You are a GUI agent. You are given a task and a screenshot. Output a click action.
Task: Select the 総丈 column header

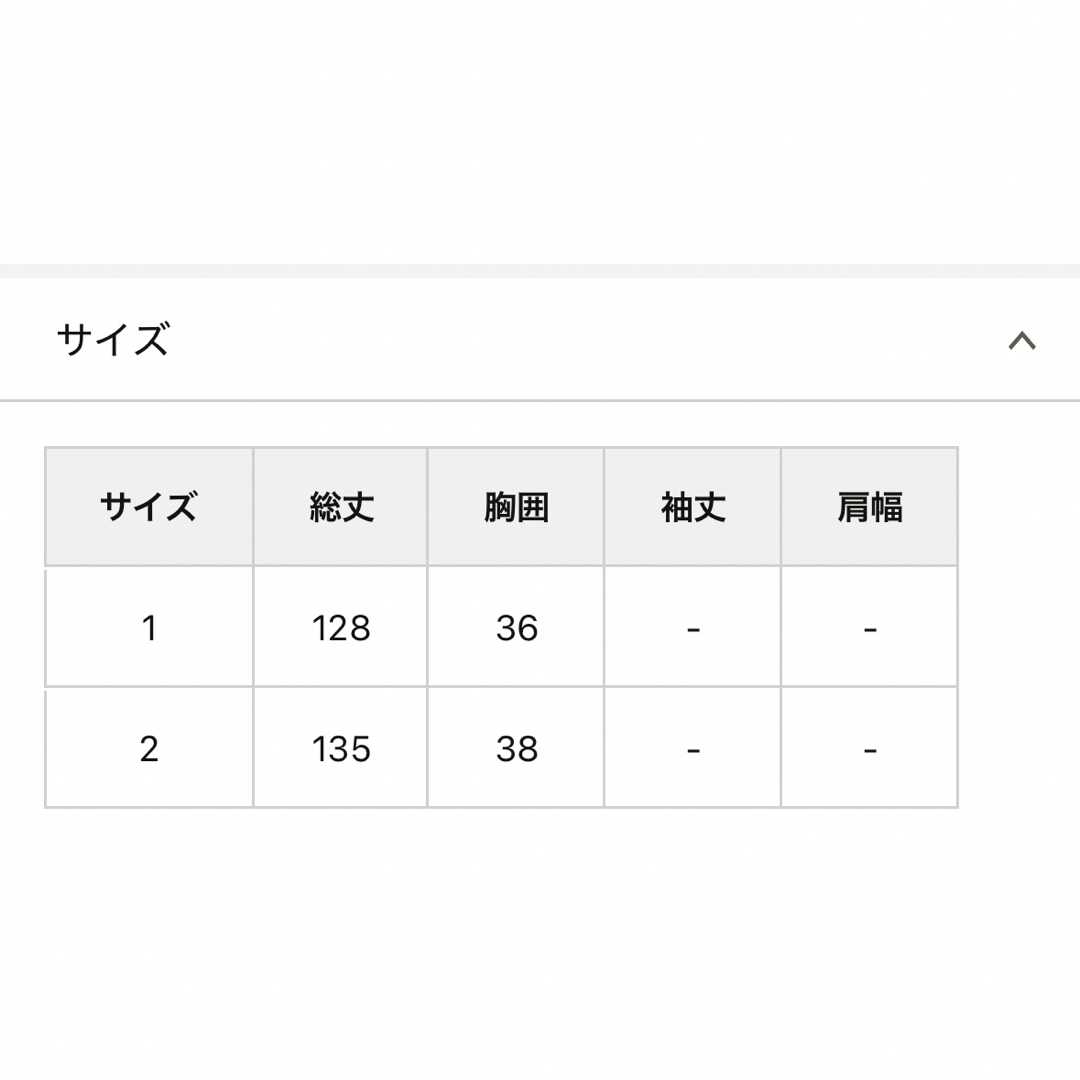[x=340, y=507]
